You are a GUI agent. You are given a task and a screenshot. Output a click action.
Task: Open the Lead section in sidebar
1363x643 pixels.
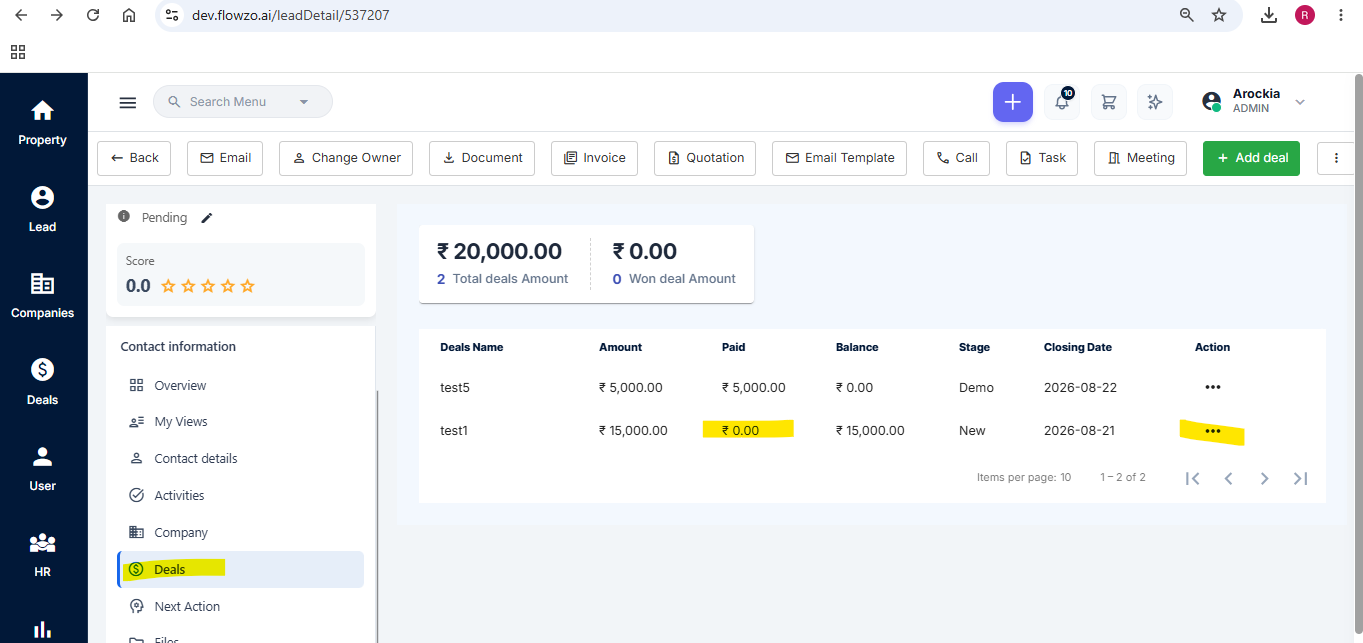pos(42,210)
